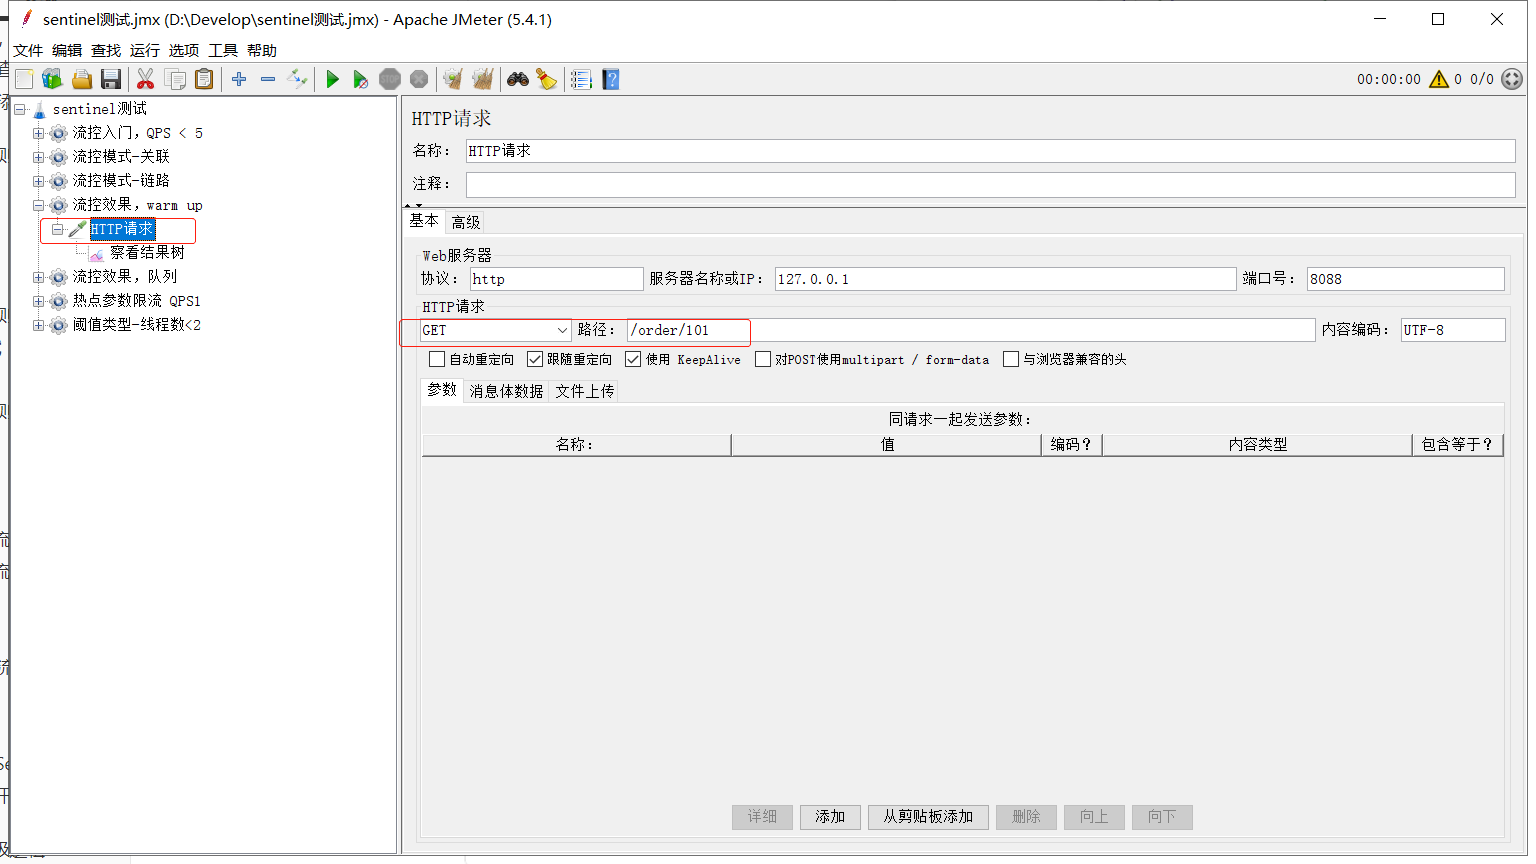
Task: Click the Start no pauses icon
Action: (x=361, y=79)
